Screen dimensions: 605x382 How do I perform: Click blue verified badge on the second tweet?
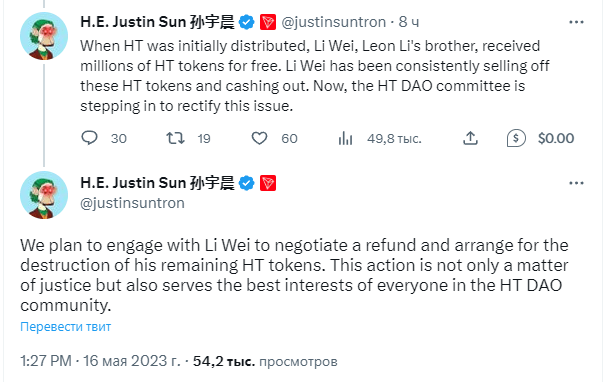tap(247, 183)
